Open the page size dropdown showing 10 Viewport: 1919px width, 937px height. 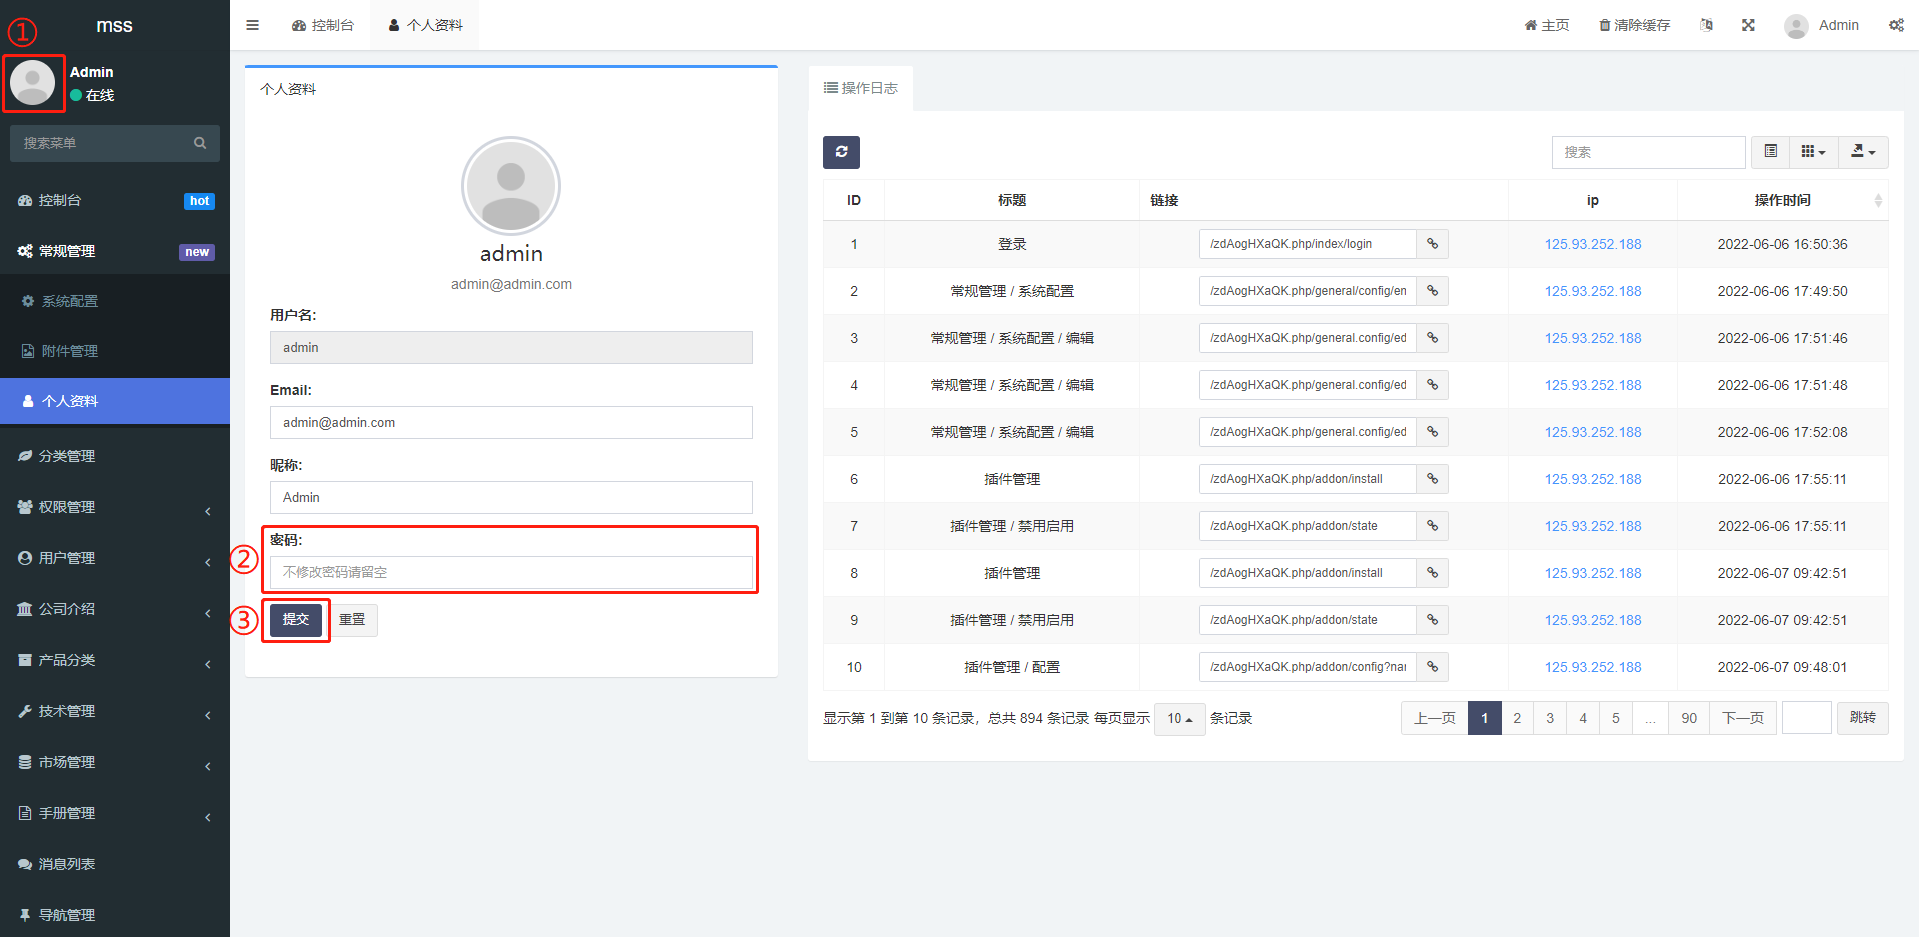(1180, 718)
